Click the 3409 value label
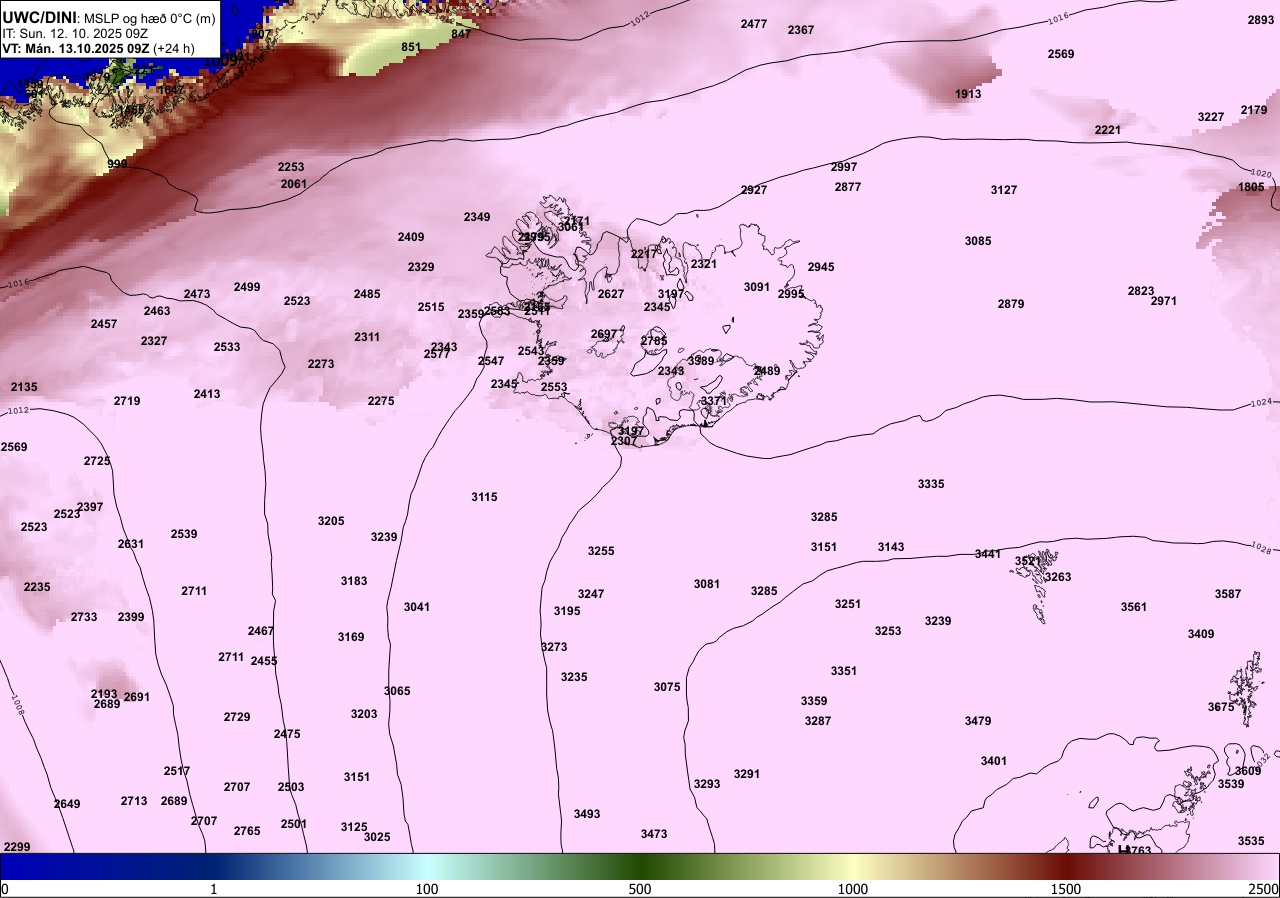The image size is (1280, 898). click(x=1201, y=634)
